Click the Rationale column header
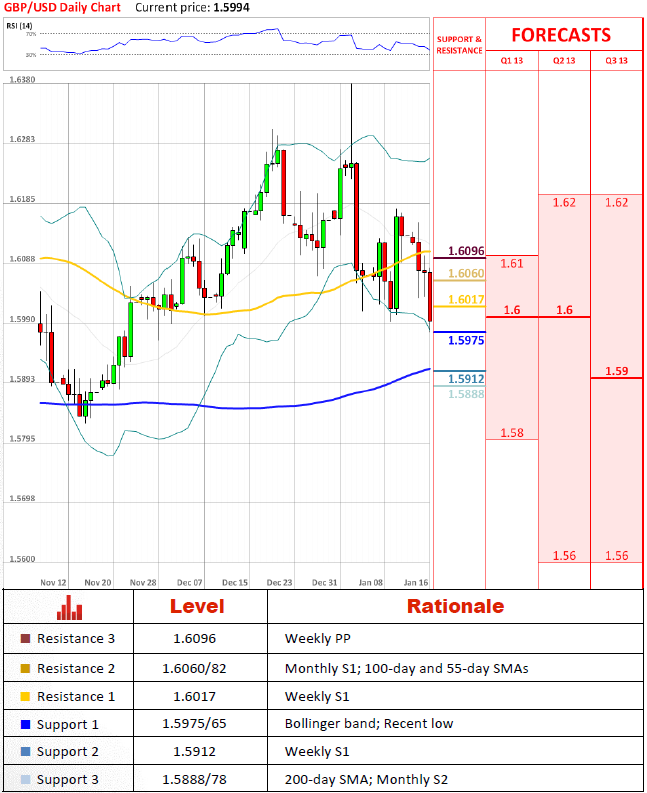The width and height of the screenshot is (647, 793). point(455,606)
